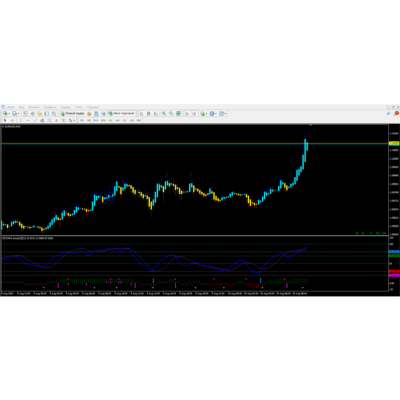
Task: Zoom out of the chart
Action: [171, 114]
